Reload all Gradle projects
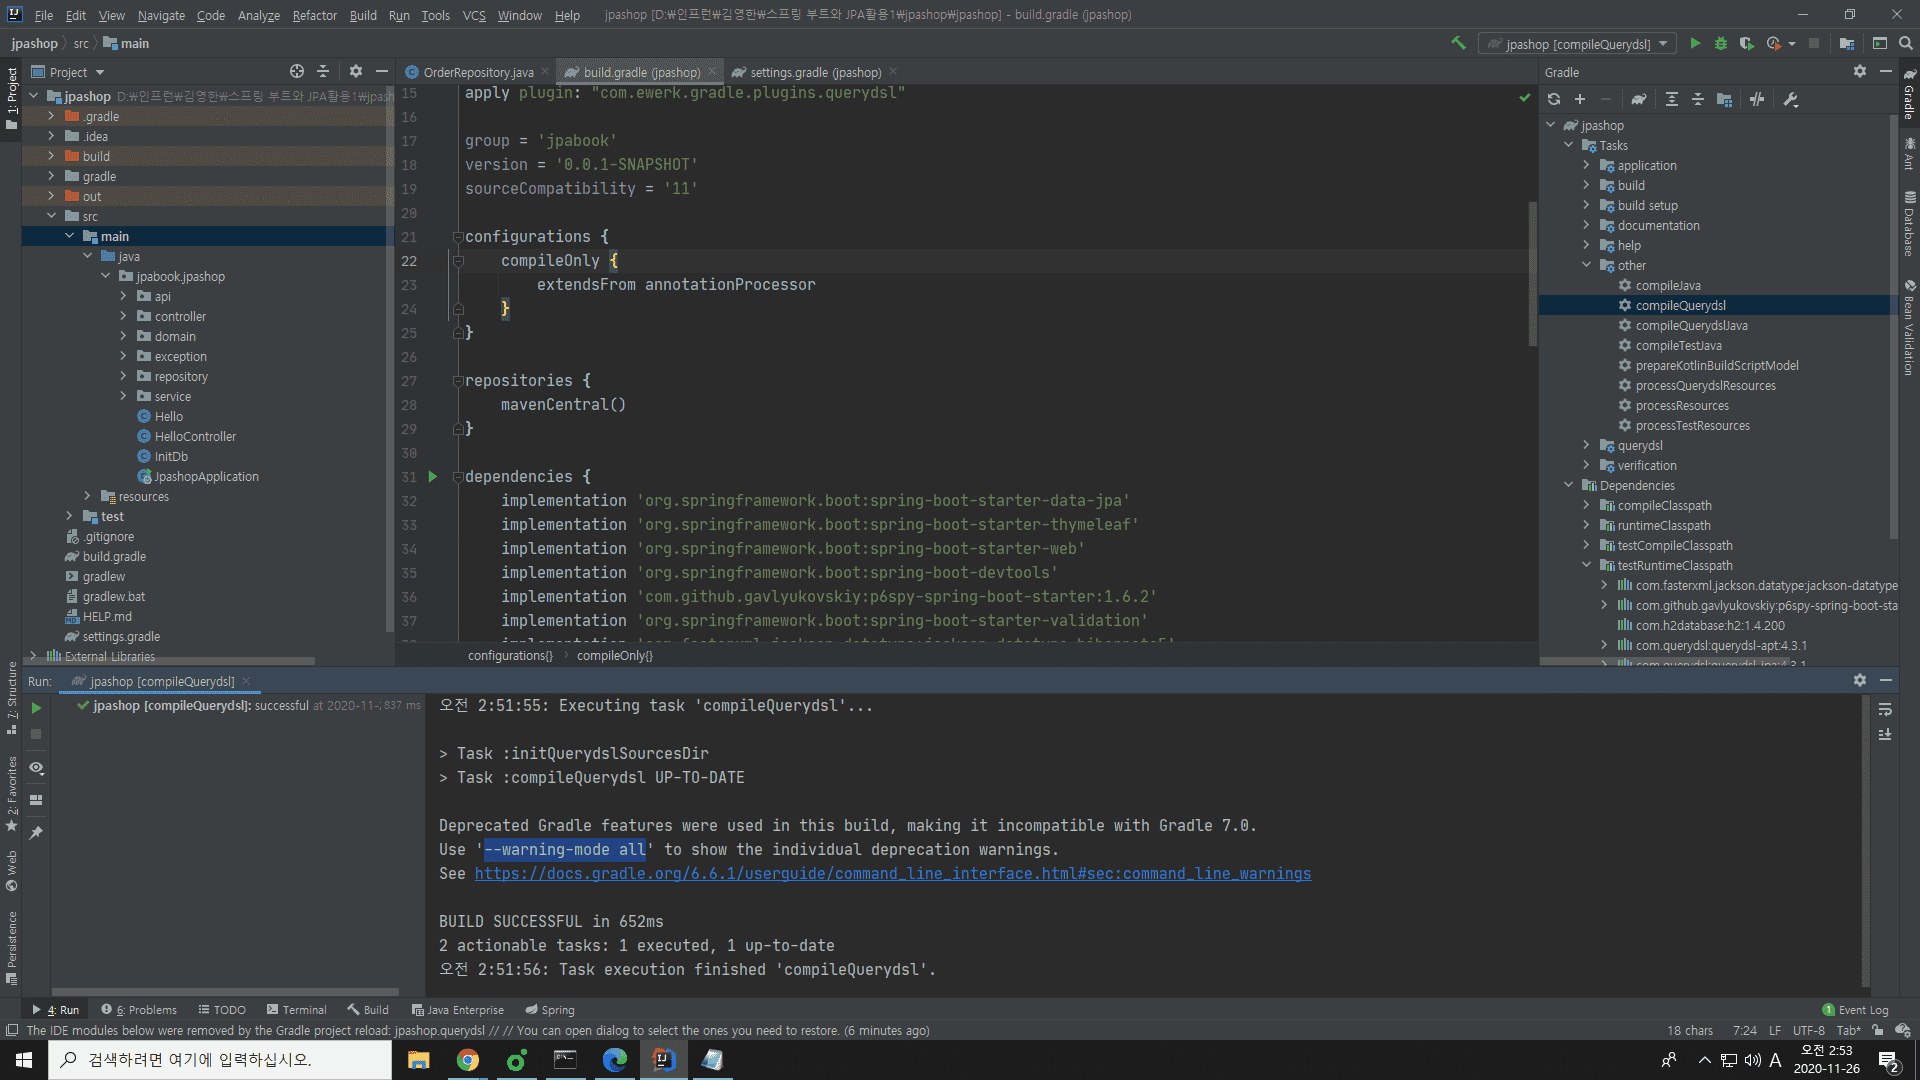The height and width of the screenshot is (1080, 1920). (x=1554, y=99)
